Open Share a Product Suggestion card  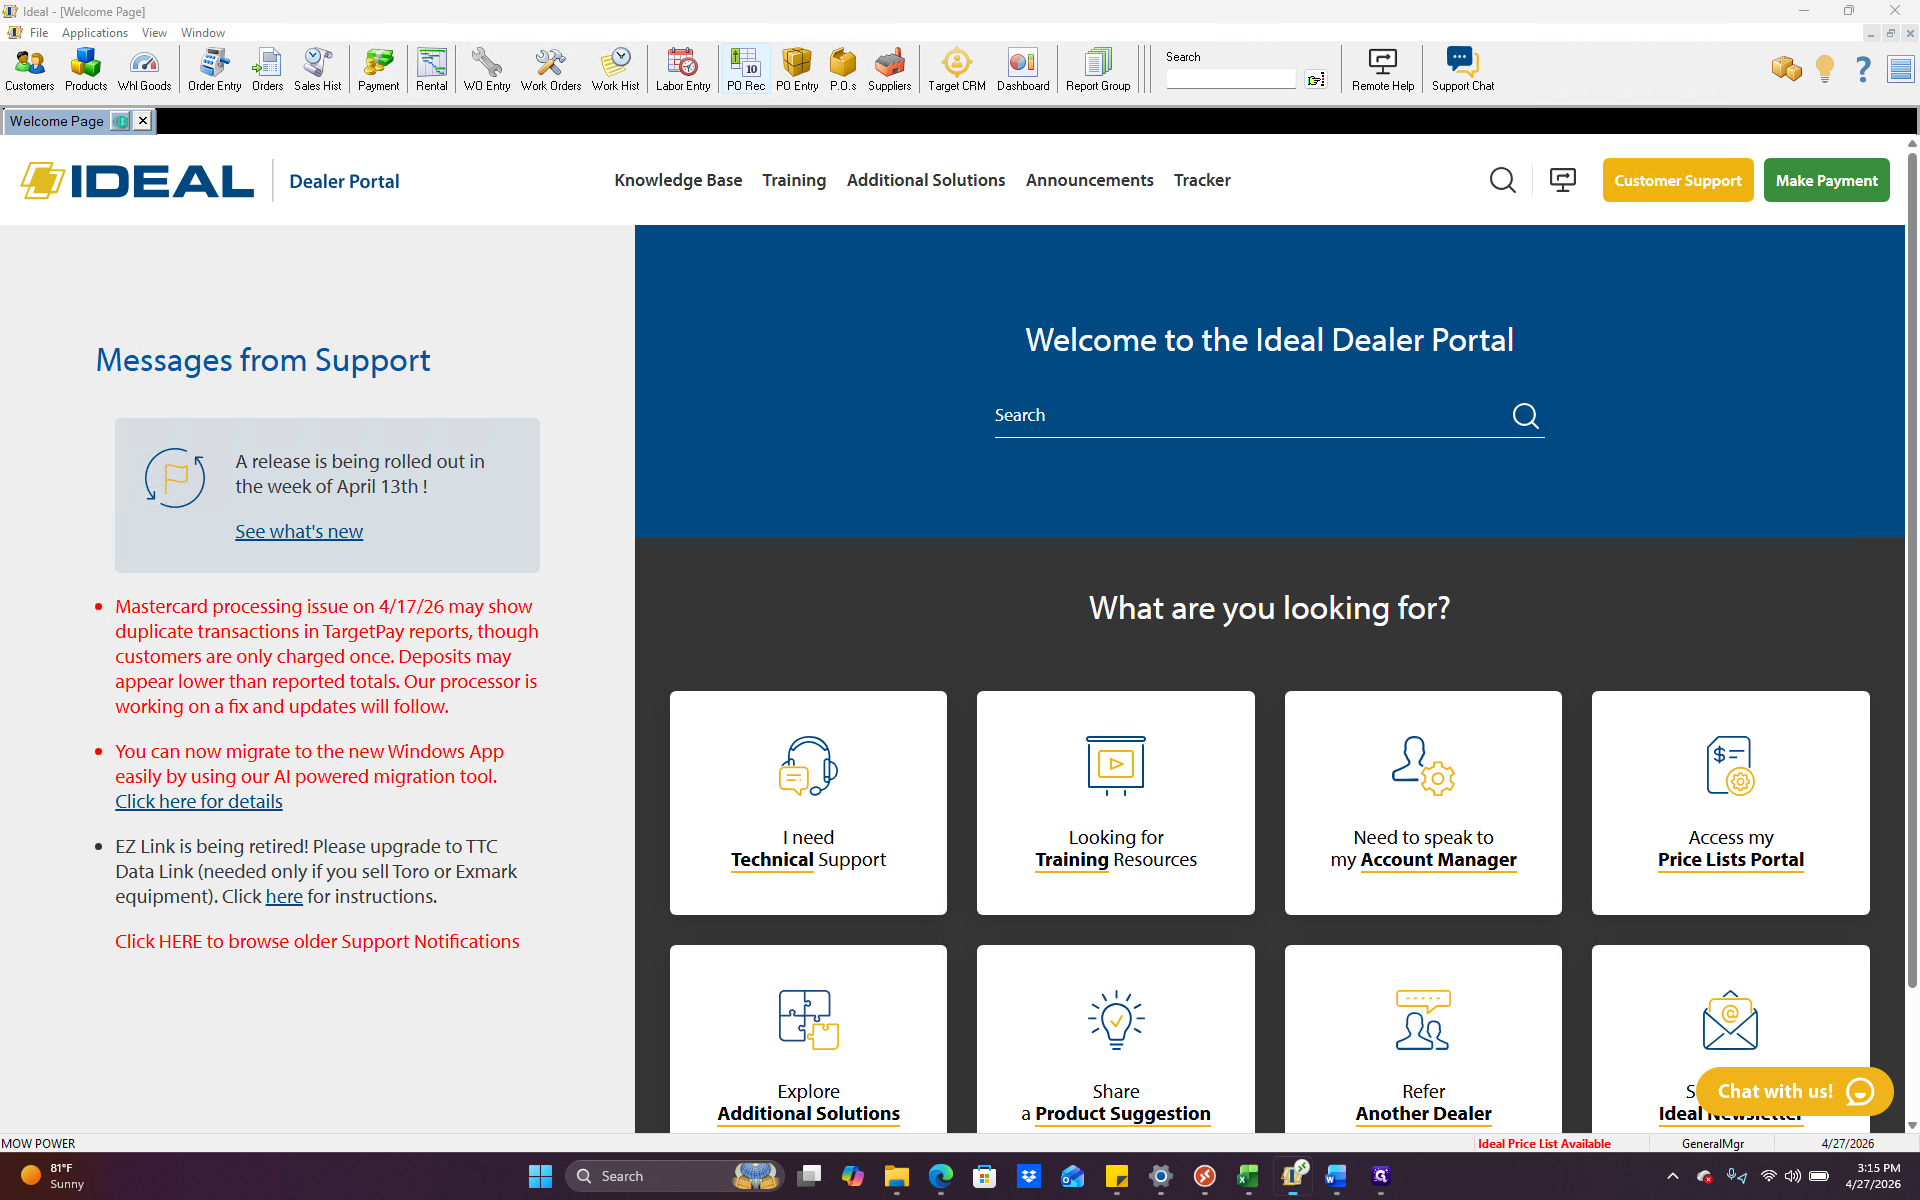coord(1116,1040)
